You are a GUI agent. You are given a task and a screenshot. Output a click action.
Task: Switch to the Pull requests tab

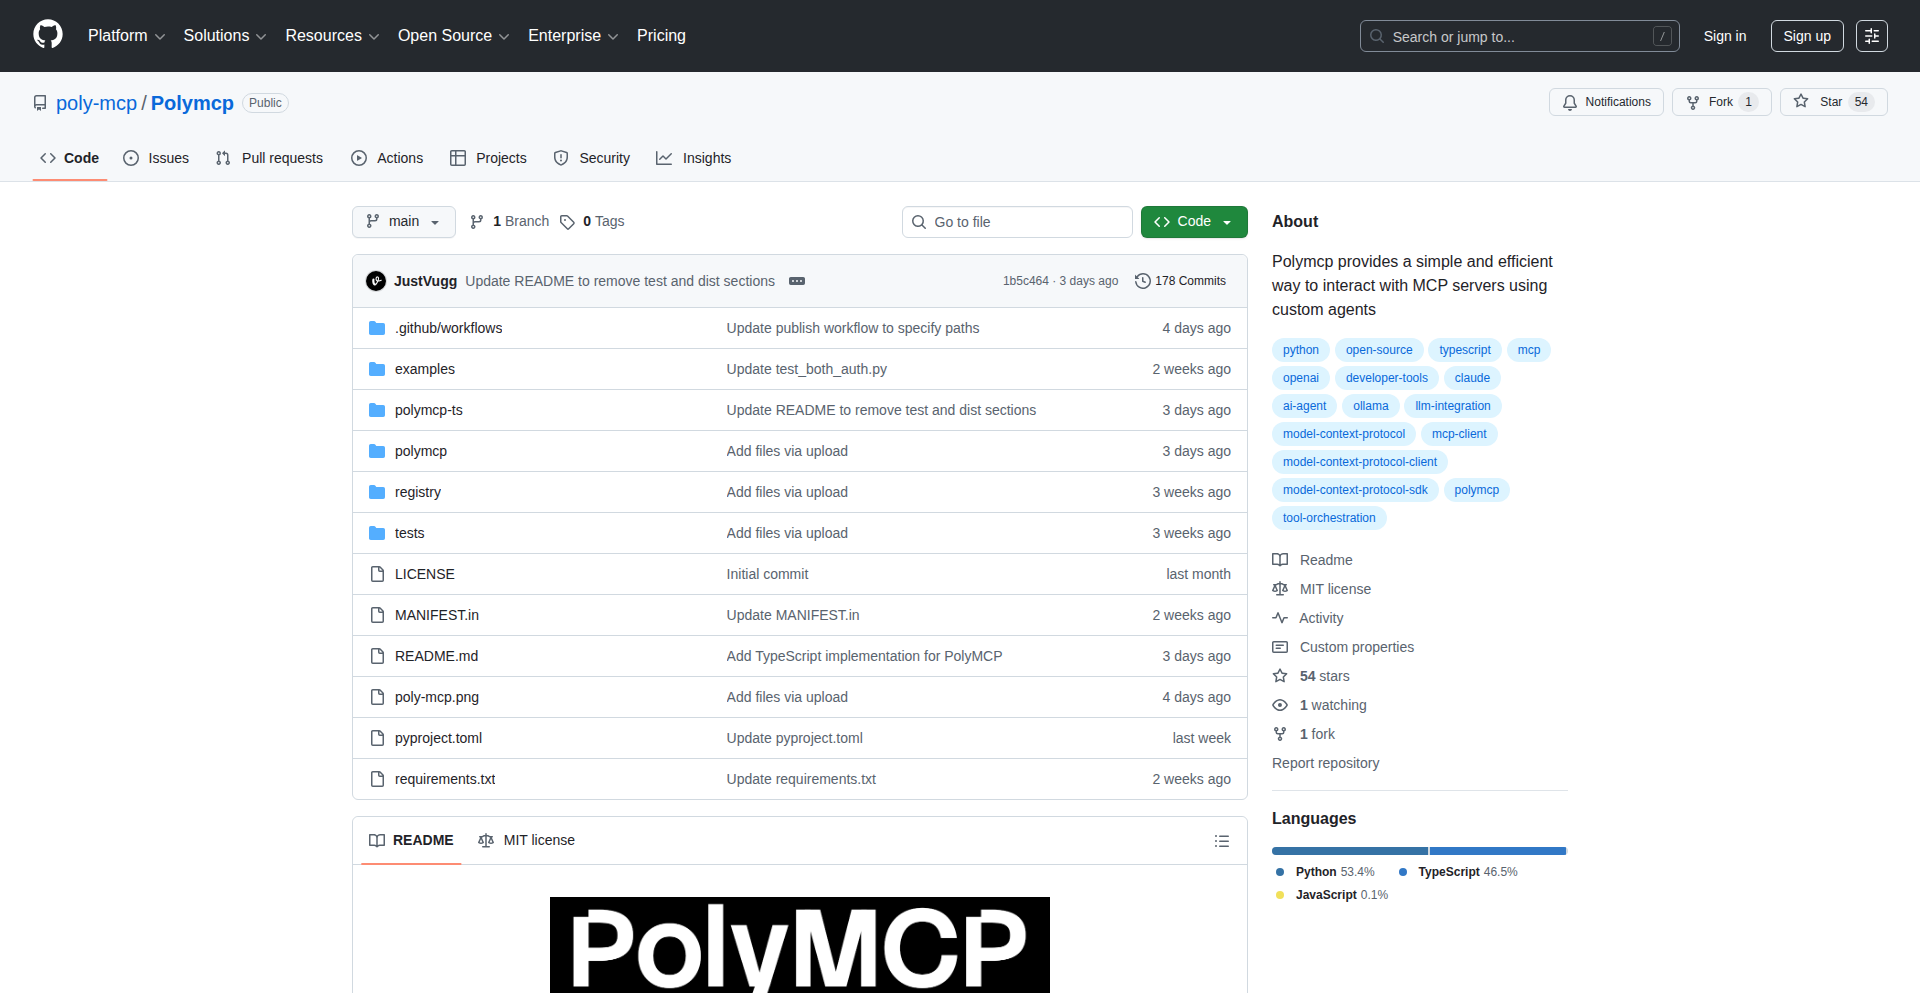(269, 157)
